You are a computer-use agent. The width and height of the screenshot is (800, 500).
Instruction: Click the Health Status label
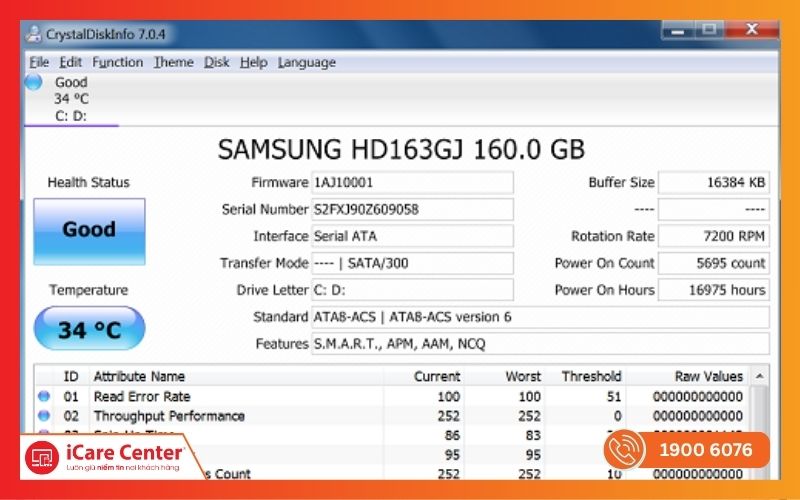tap(88, 183)
